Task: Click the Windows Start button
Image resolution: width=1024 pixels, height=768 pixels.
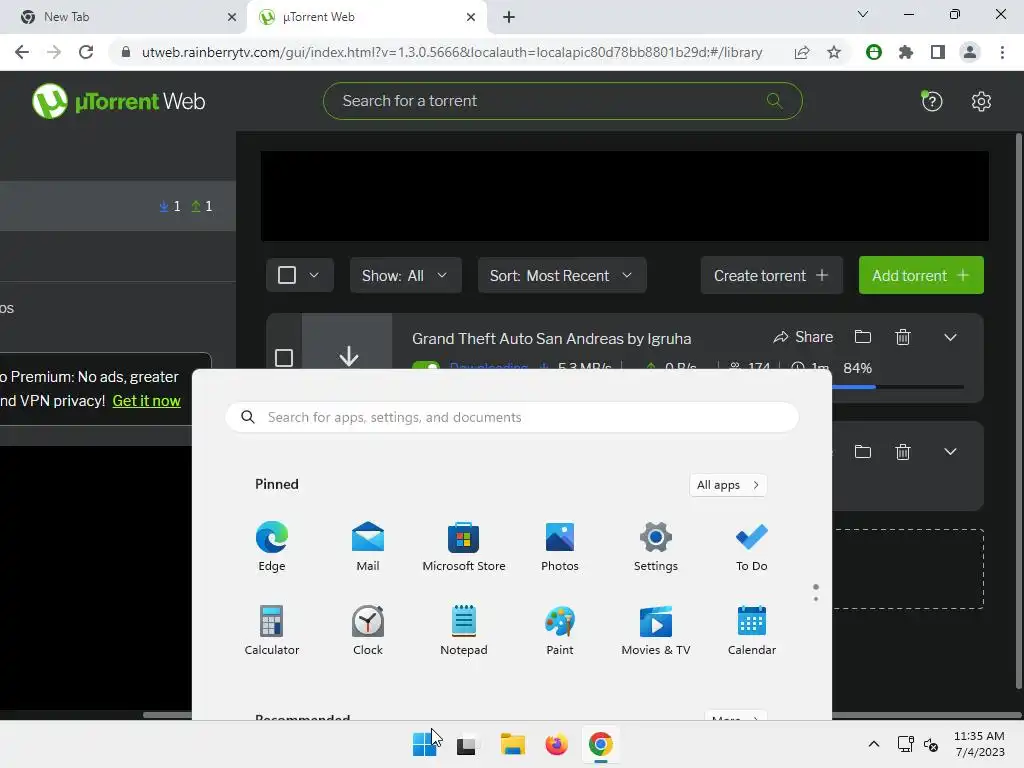Action: [424, 744]
